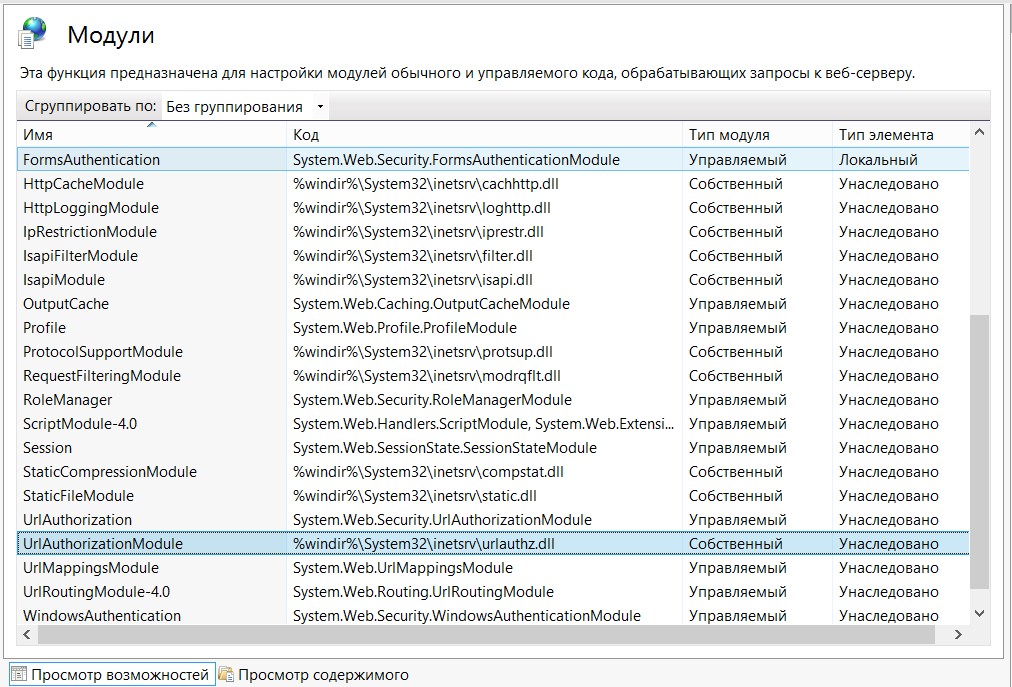Click the Просмотр содержимого tab icon

point(226,675)
